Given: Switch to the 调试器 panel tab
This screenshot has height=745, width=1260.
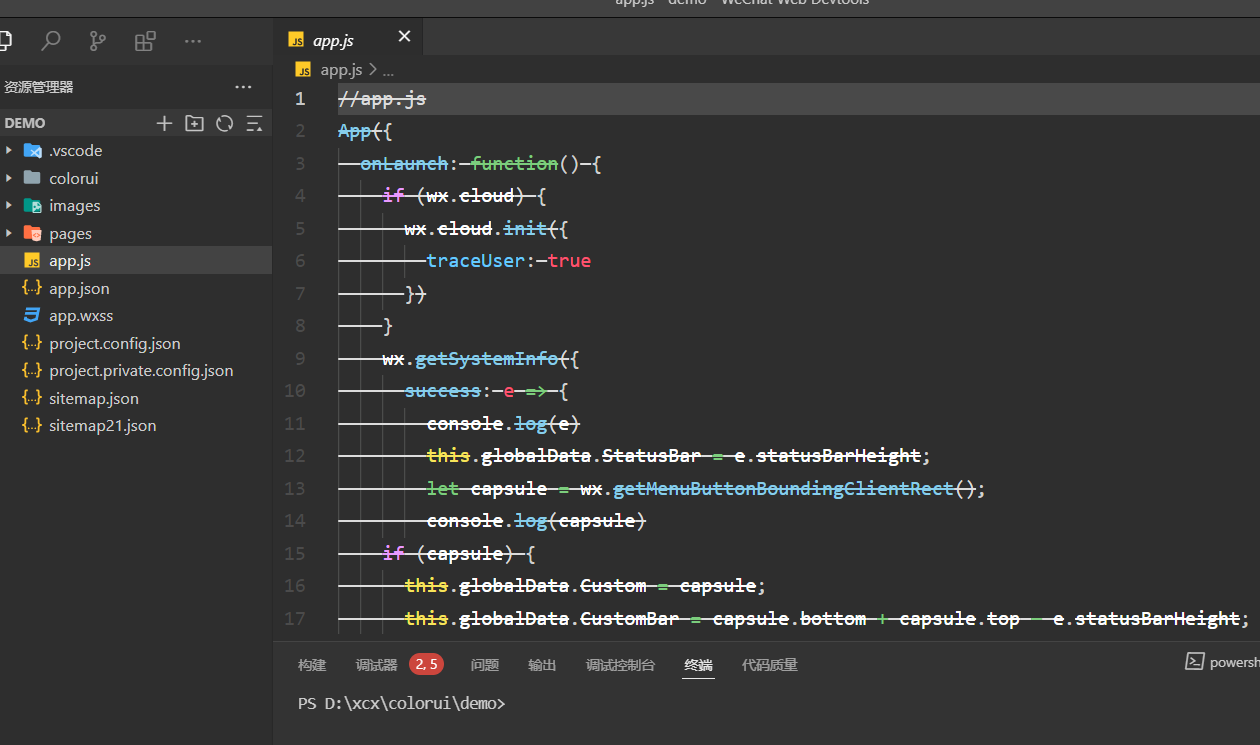Looking at the screenshot, I should tap(376, 665).
